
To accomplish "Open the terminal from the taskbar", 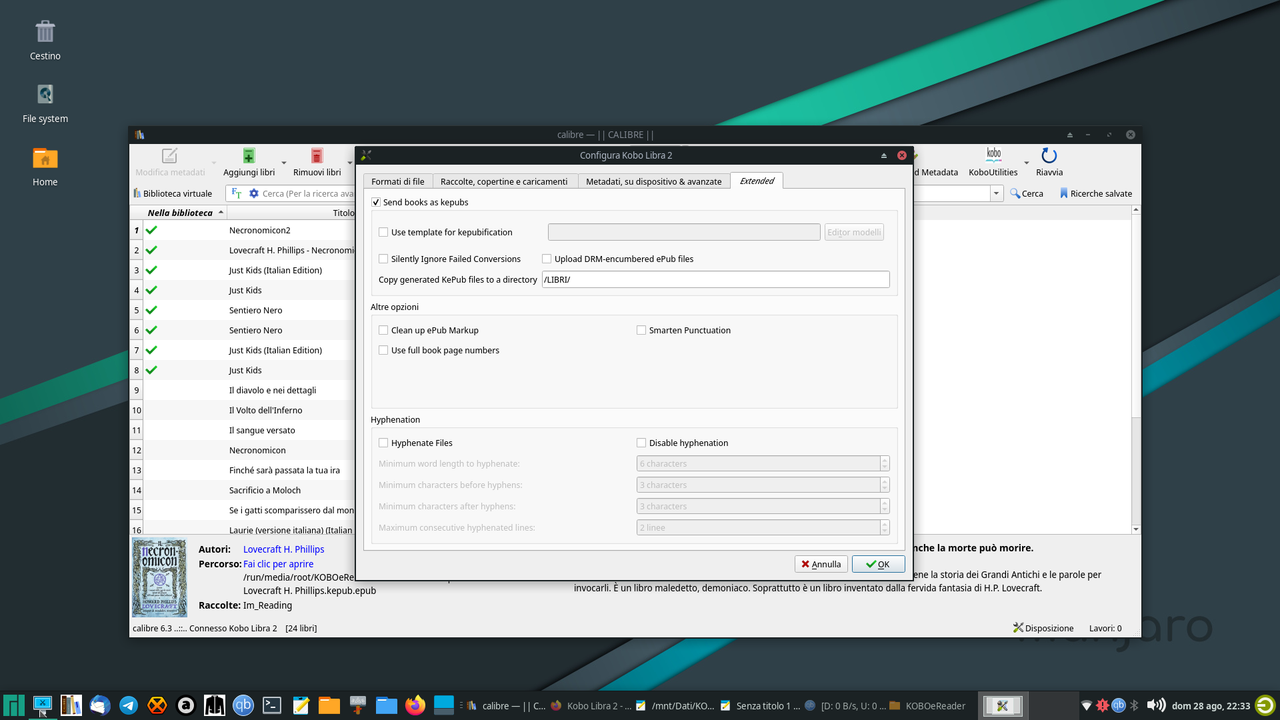I will coord(271,705).
